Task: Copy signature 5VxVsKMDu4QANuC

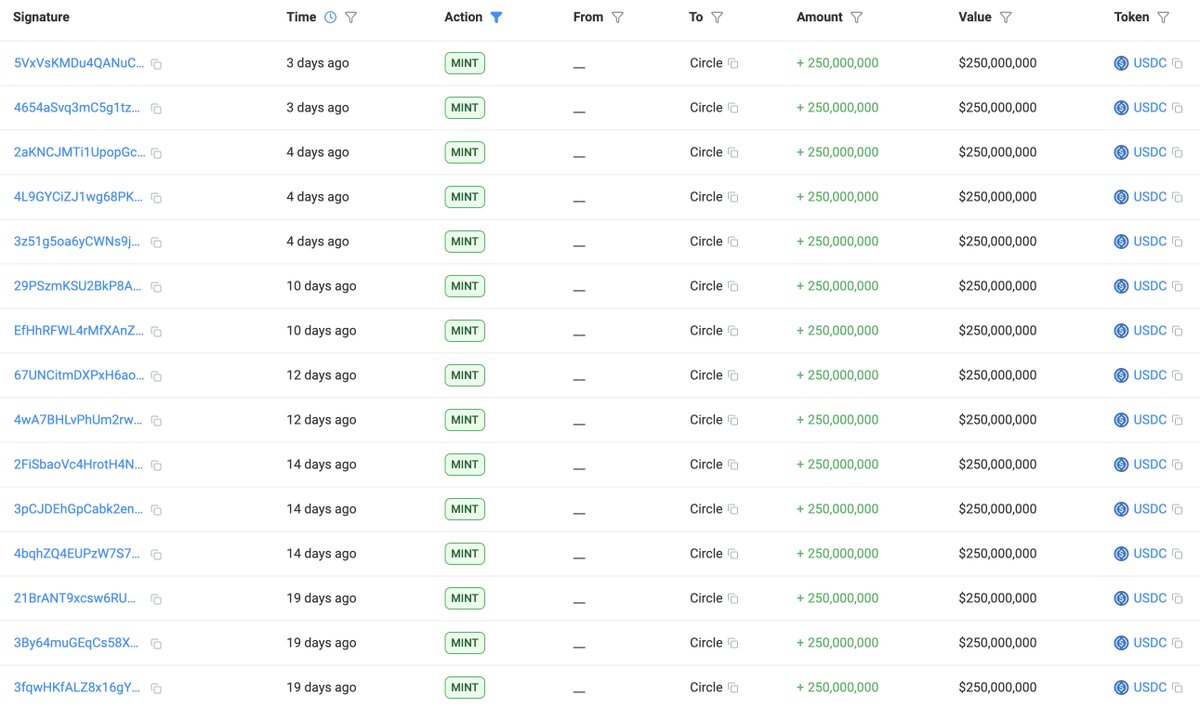Action: [x=156, y=64]
